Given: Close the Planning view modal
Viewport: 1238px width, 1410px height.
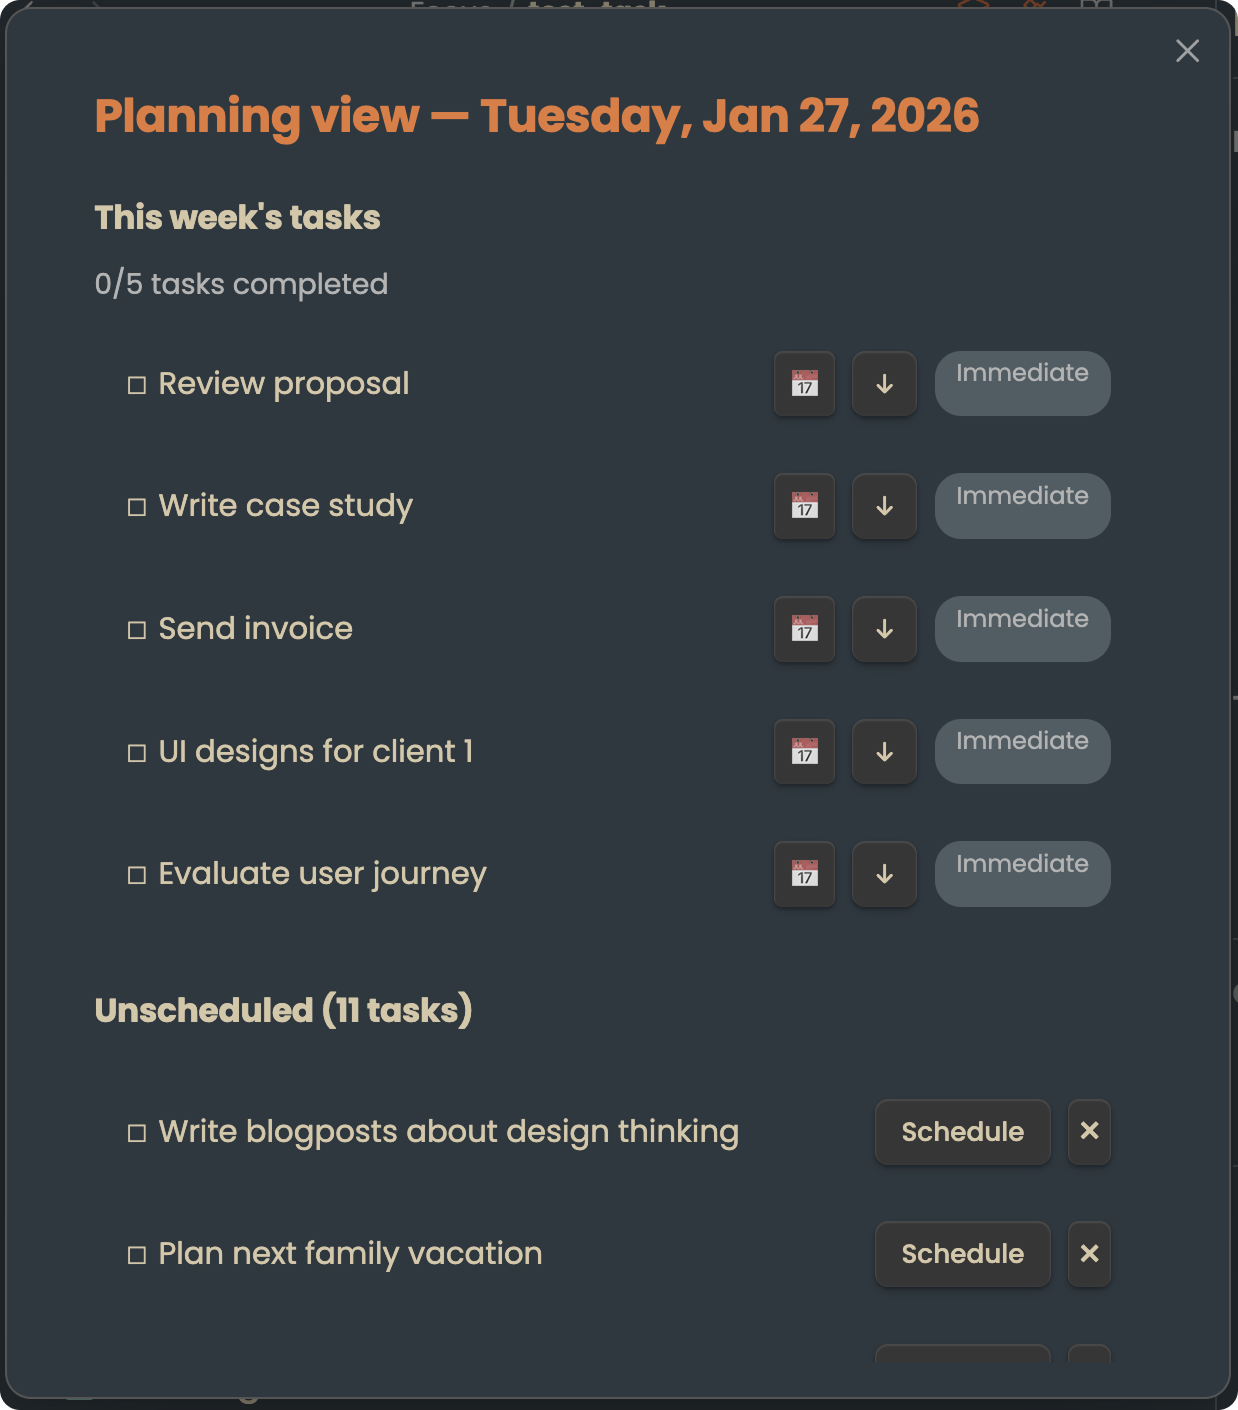Looking at the screenshot, I should coord(1187,51).
